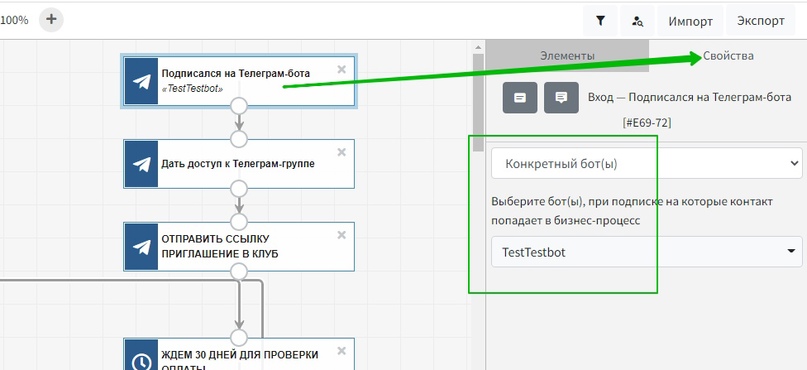Click the output connector under Дать доступ block
807x370 pixels.
(x=239, y=189)
